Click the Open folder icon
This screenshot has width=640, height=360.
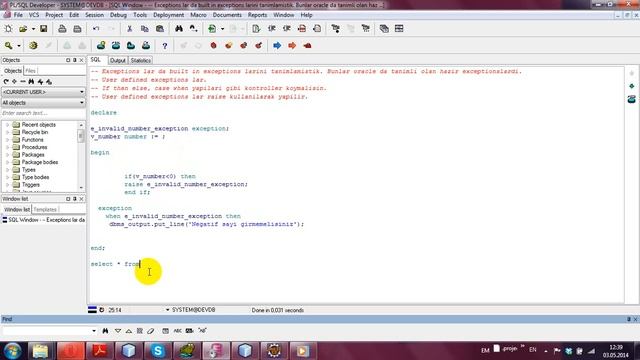(x=23, y=29)
